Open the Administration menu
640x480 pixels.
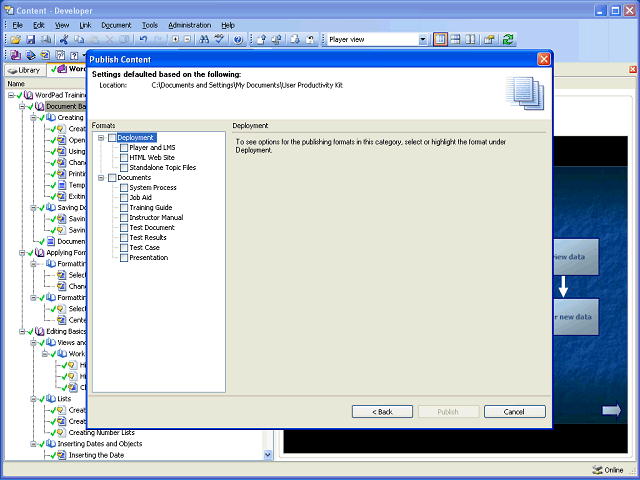pyautogui.click(x=189, y=25)
